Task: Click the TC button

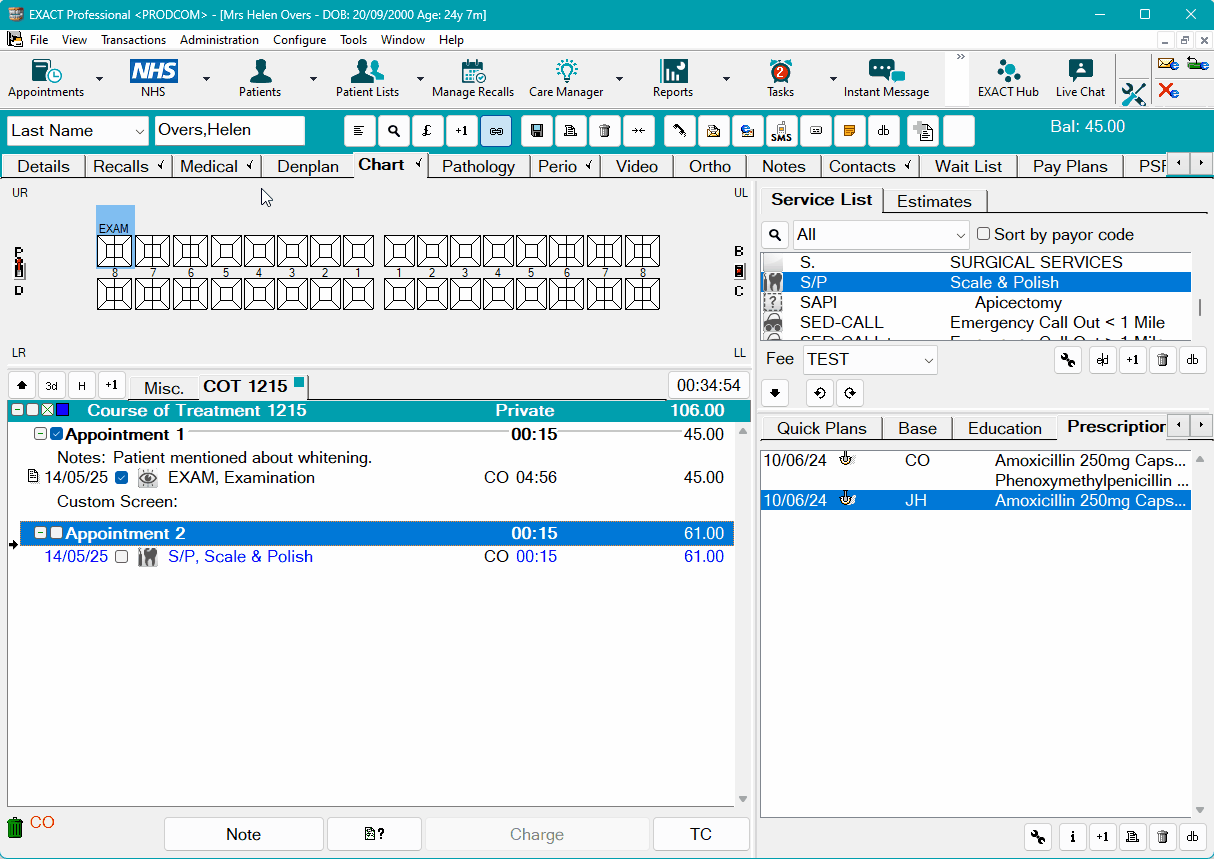Action: [x=701, y=834]
